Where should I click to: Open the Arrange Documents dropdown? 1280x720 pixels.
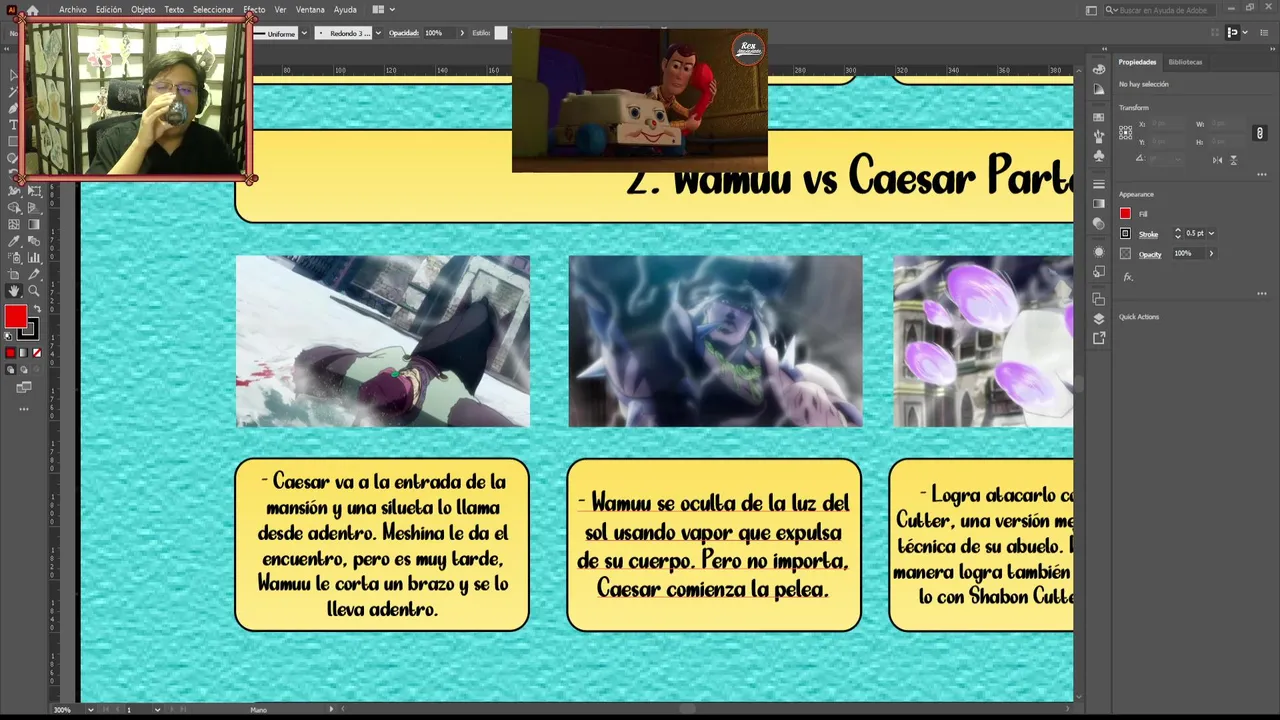pyautogui.click(x=382, y=9)
